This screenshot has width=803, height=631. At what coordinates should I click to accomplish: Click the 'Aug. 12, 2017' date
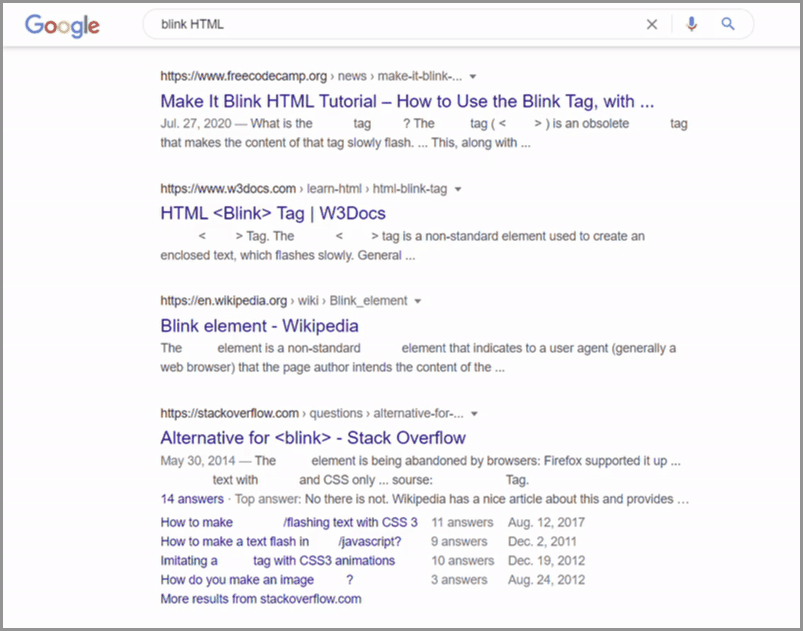[x=546, y=522]
